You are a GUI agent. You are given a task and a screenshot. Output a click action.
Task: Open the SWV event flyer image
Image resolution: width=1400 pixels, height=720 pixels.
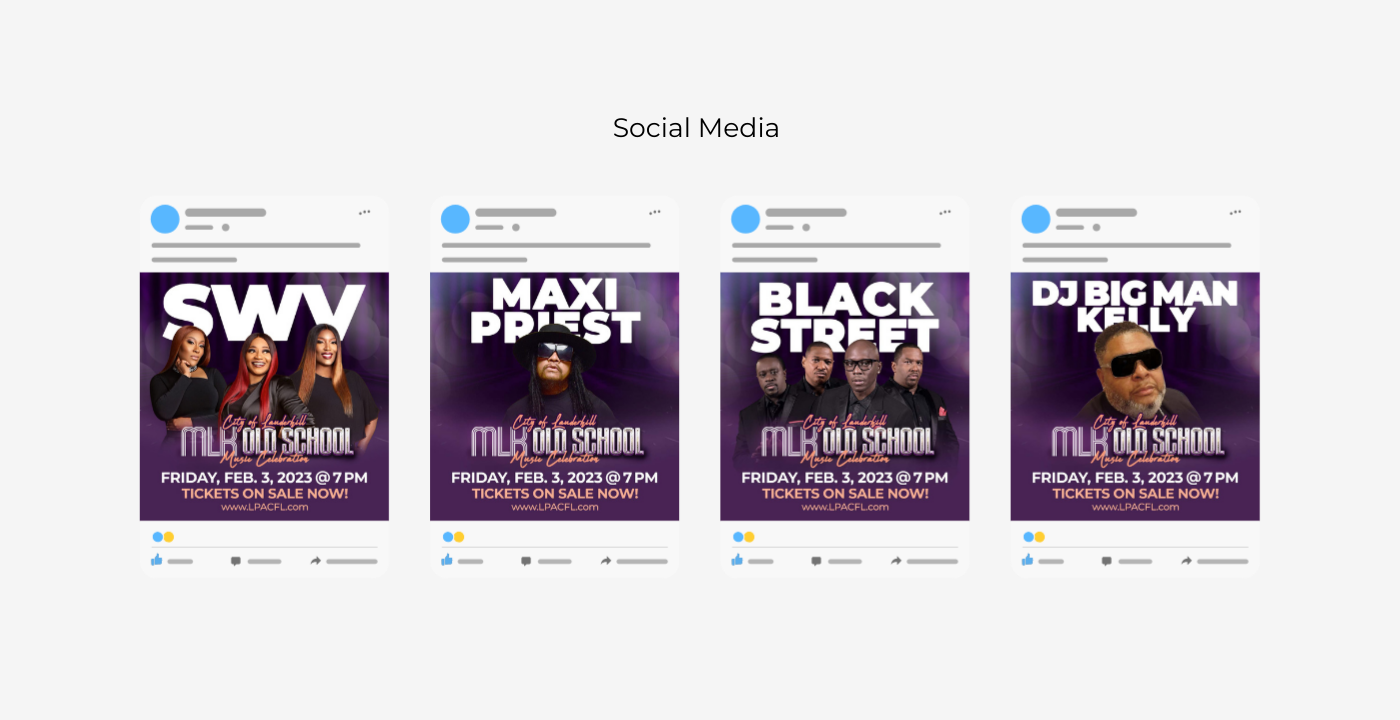(x=264, y=396)
